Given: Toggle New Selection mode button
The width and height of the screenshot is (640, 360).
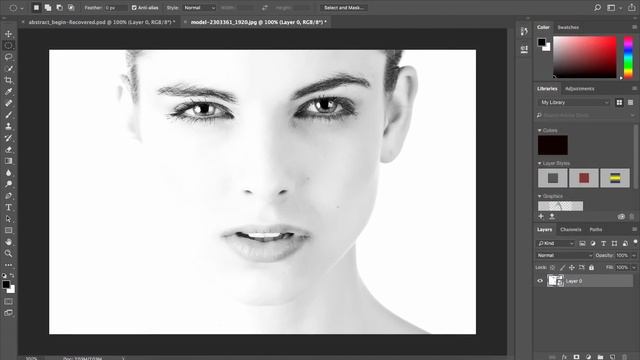Looking at the screenshot, I should point(36,8).
